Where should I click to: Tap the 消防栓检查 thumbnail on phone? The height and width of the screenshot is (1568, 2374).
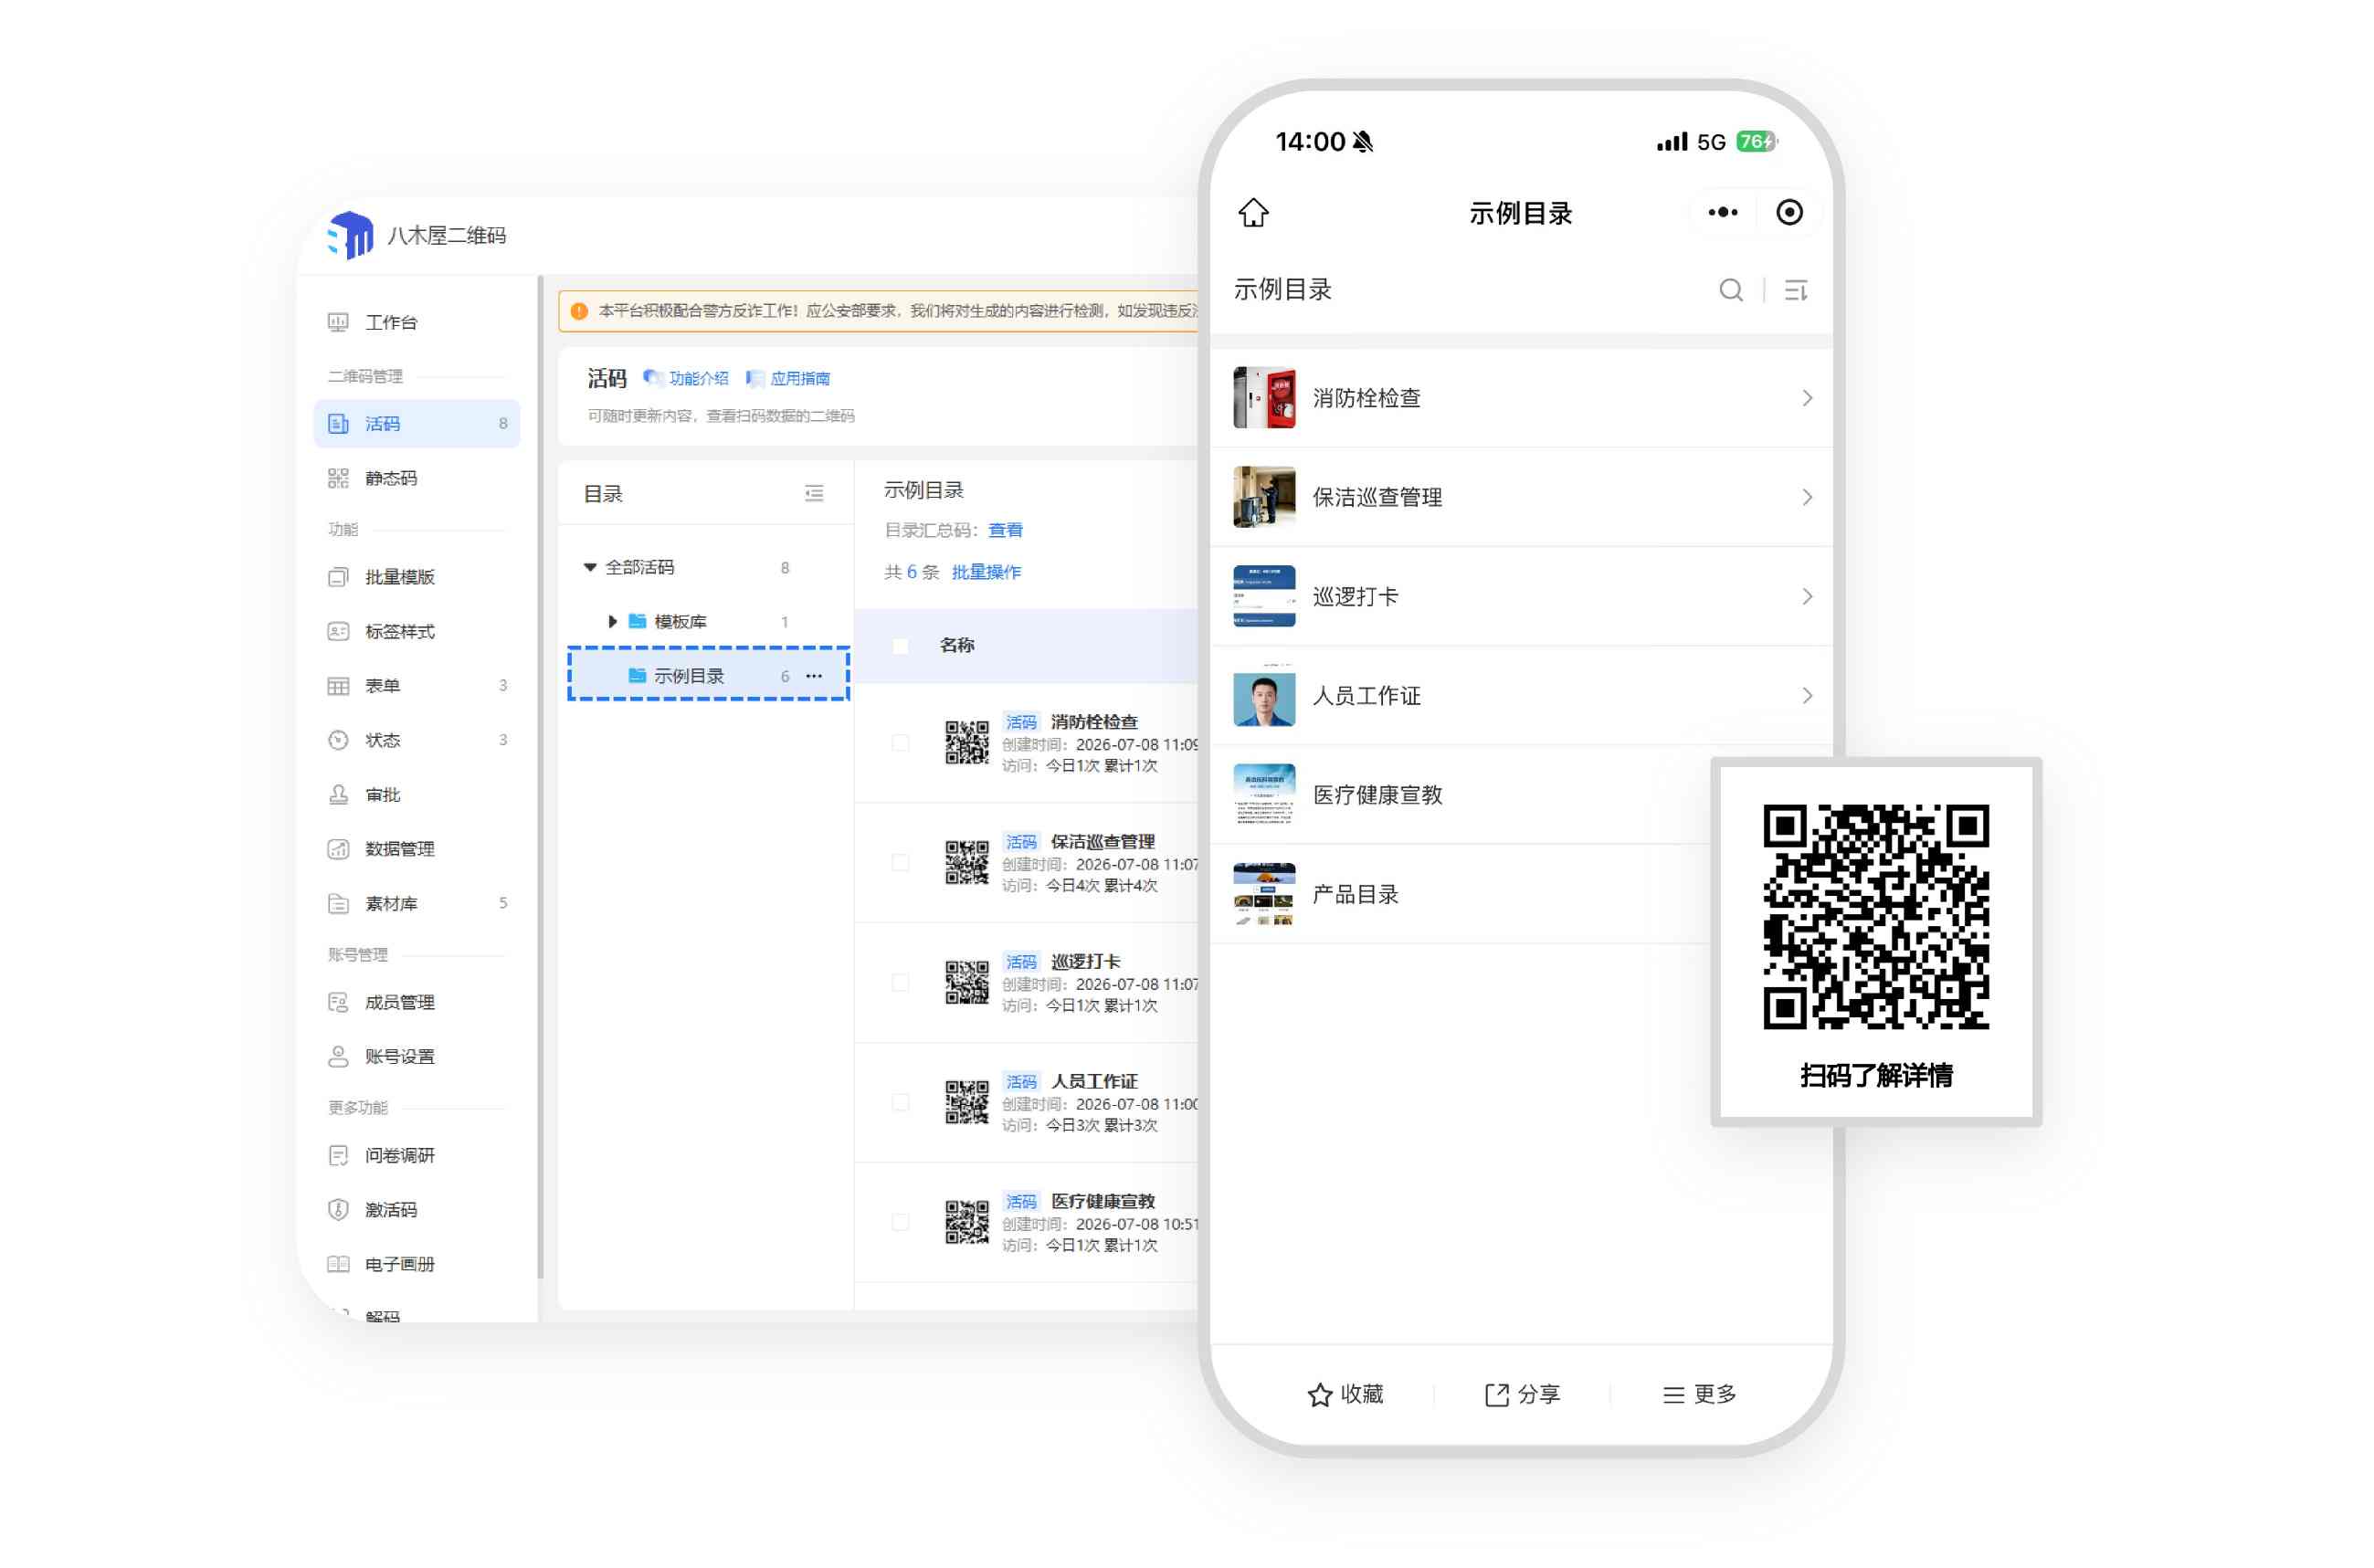point(1264,397)
